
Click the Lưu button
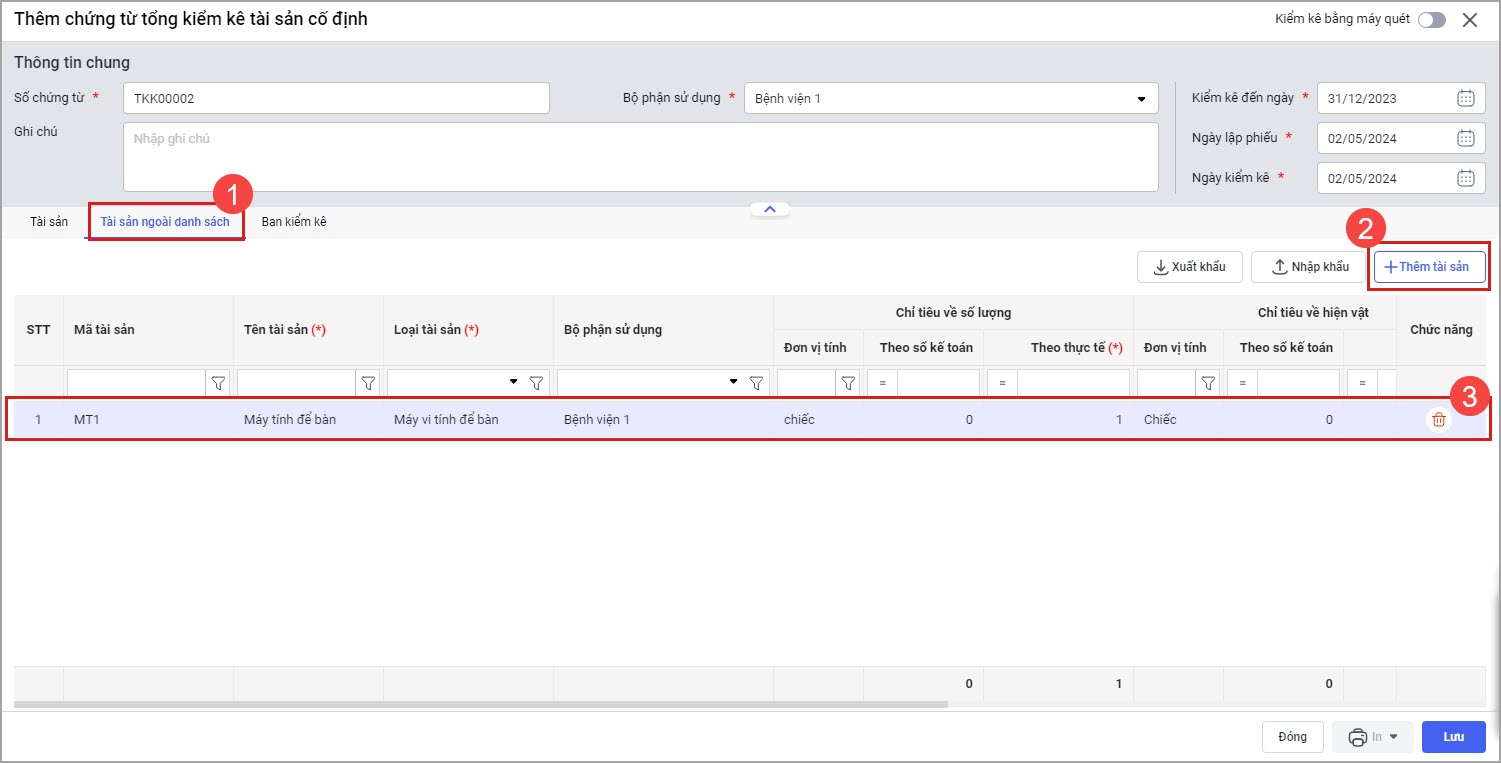(x=1453, y=737)
